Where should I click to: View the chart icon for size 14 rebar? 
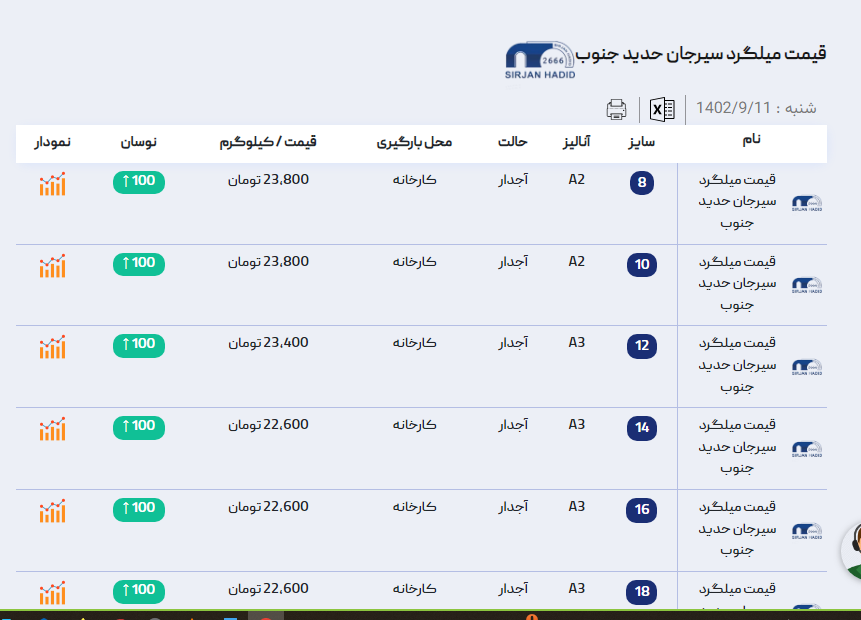coord(53,429)
